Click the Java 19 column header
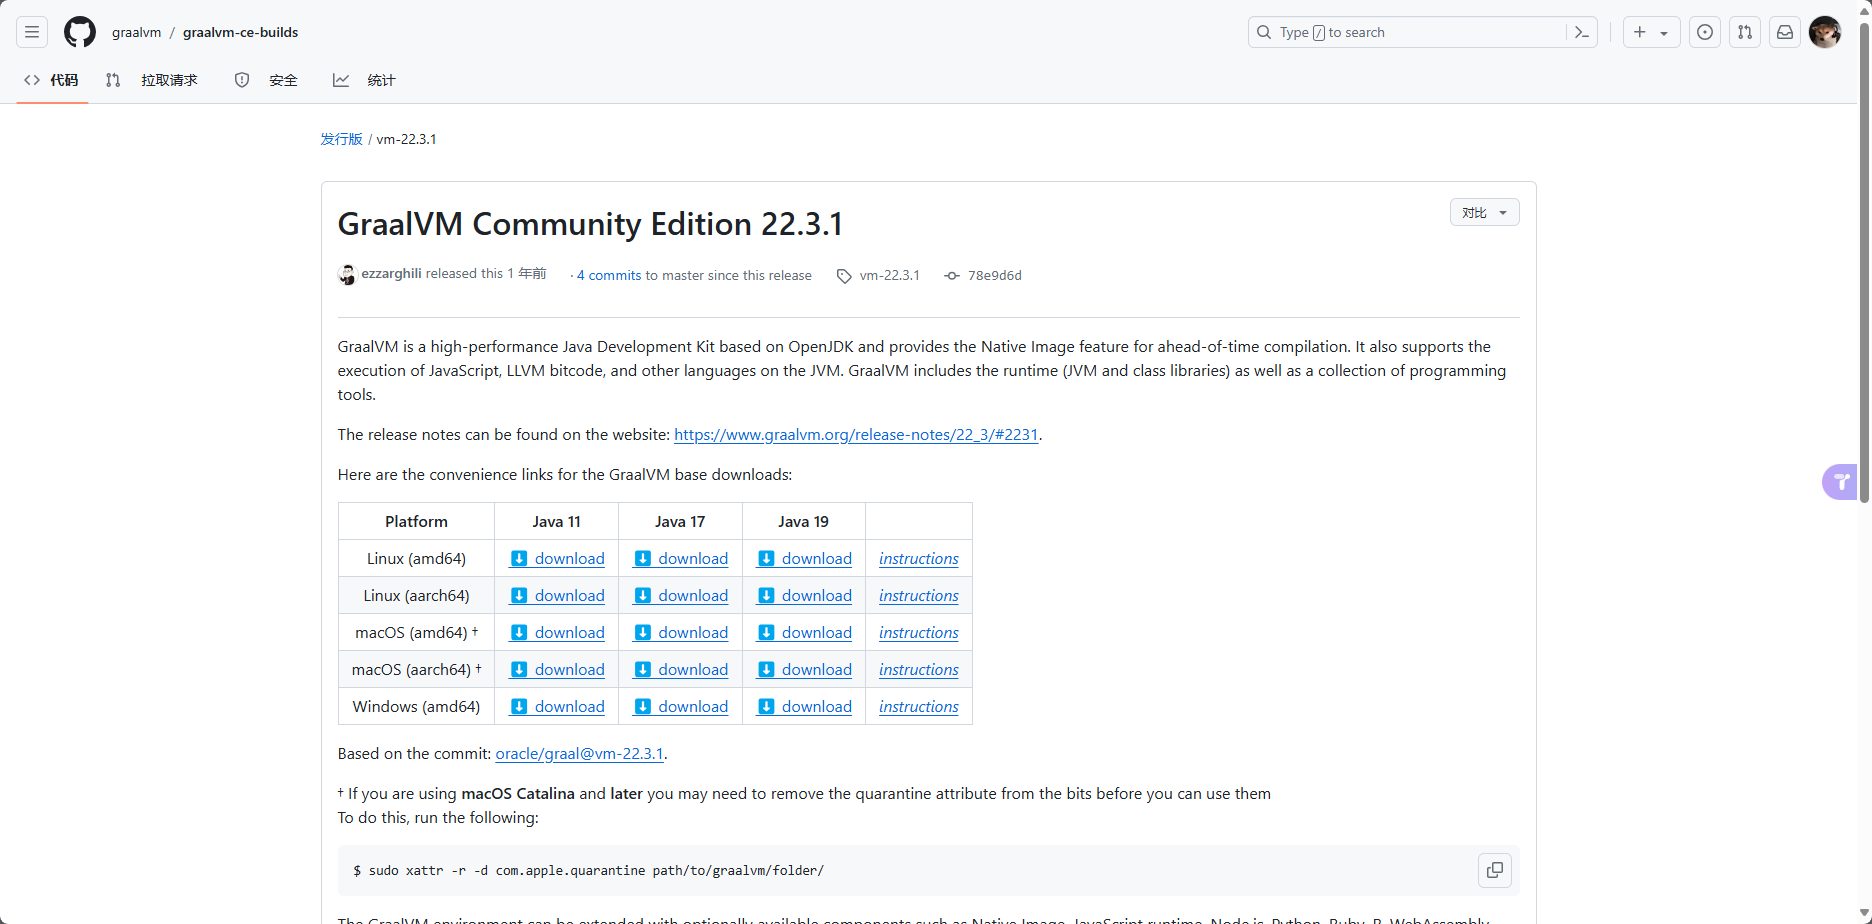 803,522
